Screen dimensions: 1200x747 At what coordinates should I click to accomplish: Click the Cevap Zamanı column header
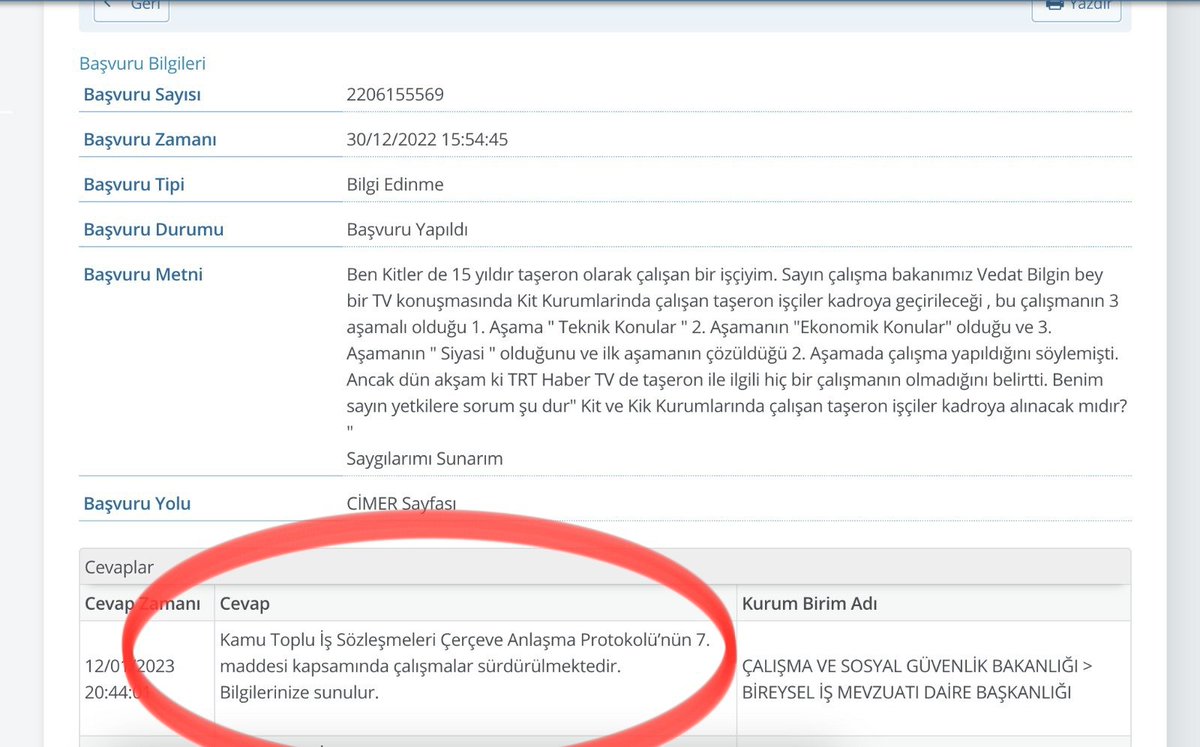pyautogui.click(x=147, y=602)
